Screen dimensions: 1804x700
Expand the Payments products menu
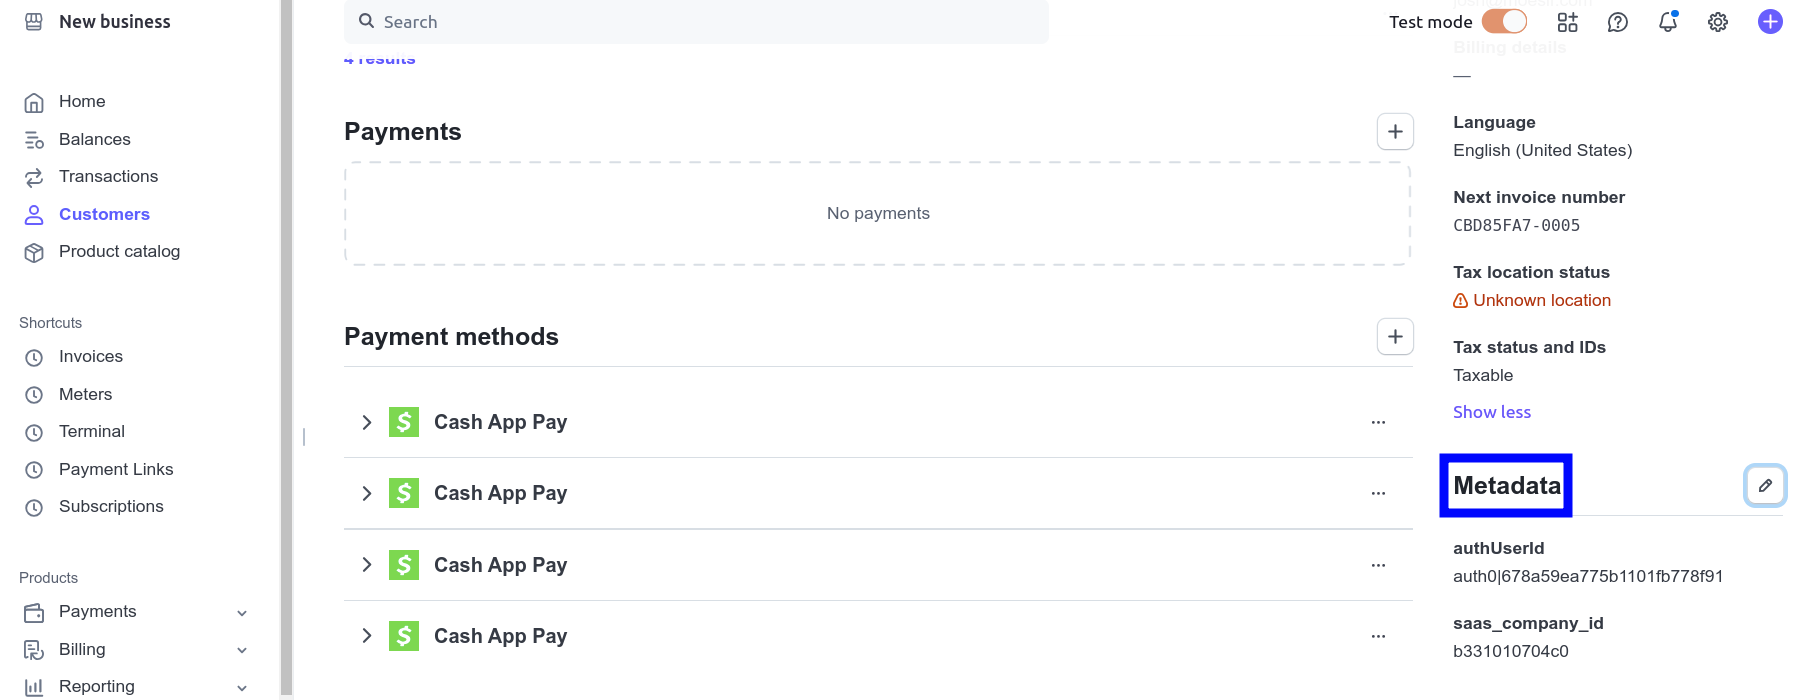[x=241, y=612]
